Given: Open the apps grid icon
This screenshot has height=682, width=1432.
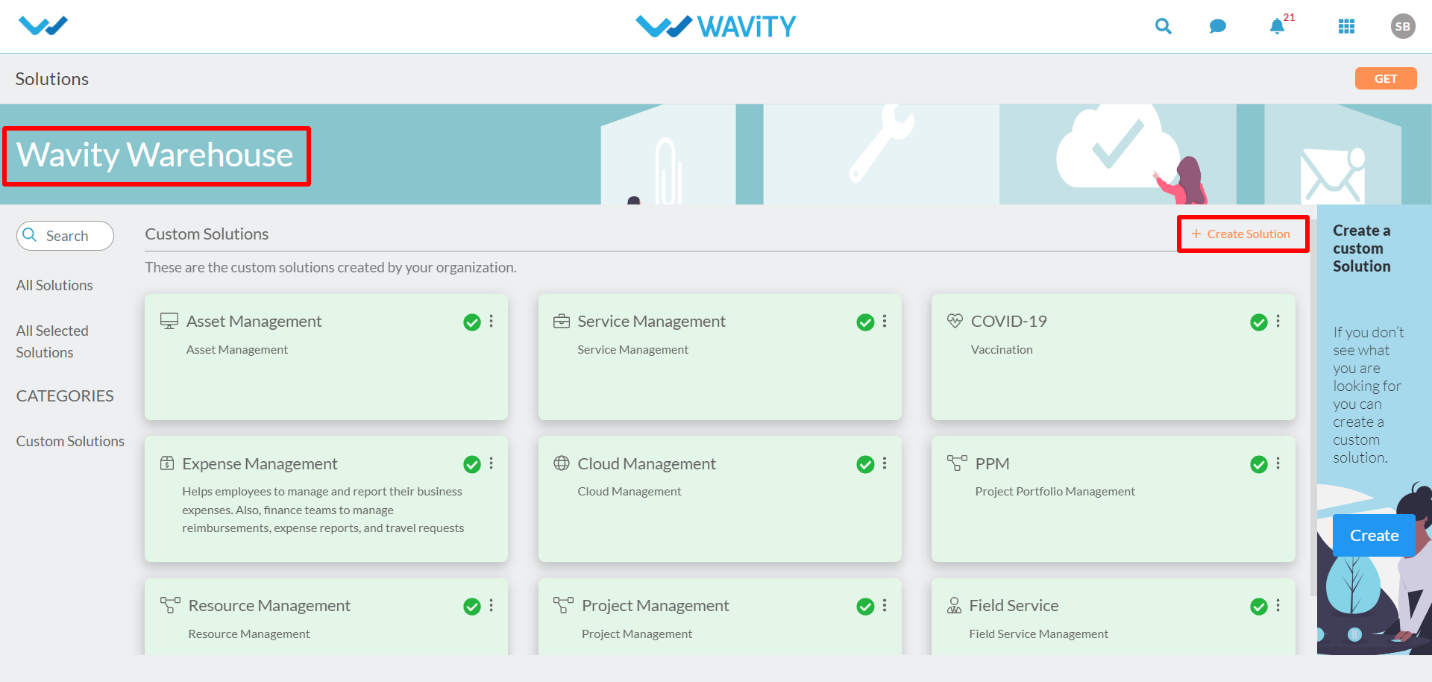Looking at the screenshot, I should click(x=1346, y=27).
